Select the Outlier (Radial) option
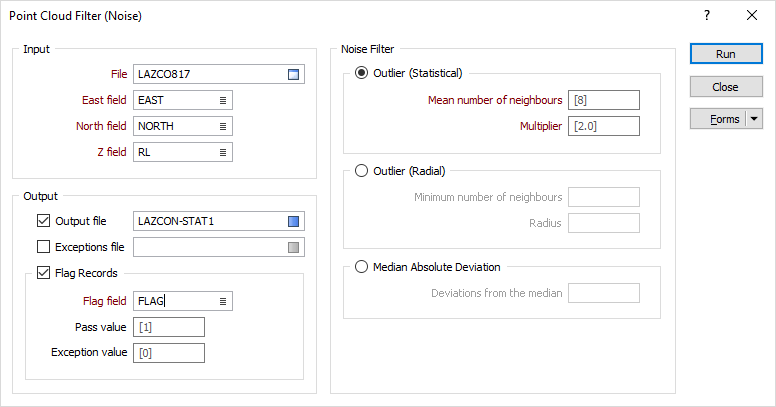 (x=361, y=171)
